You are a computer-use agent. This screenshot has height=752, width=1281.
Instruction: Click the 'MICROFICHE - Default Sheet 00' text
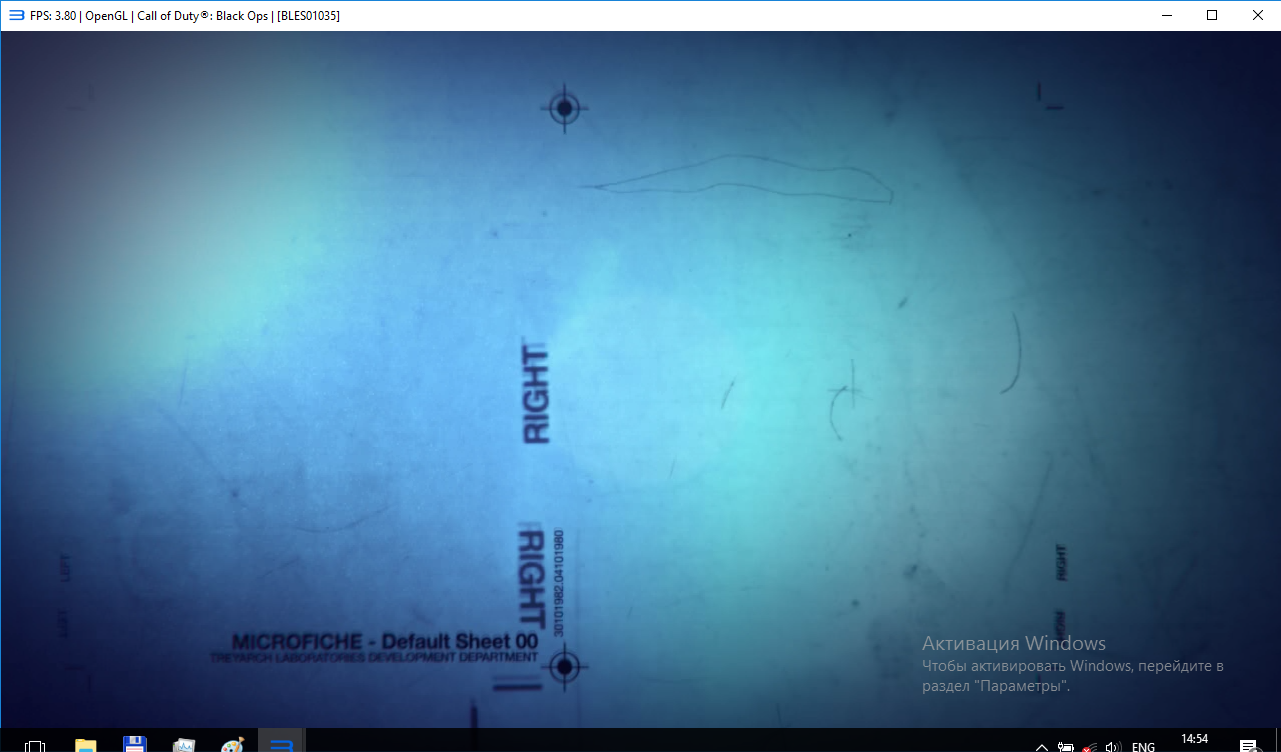point(385,641)
